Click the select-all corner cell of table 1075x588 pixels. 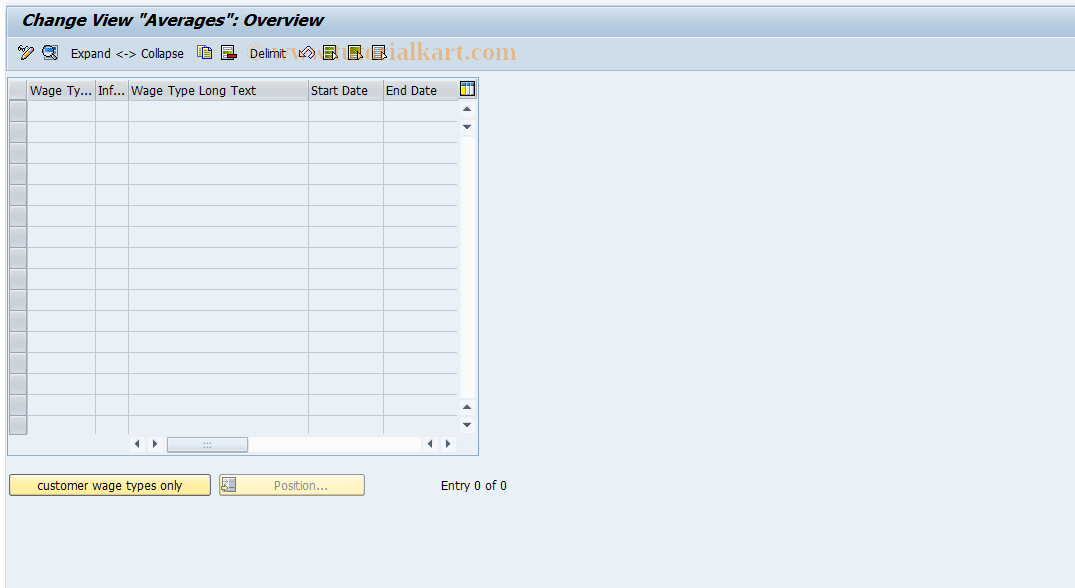(x=18, y=90)
